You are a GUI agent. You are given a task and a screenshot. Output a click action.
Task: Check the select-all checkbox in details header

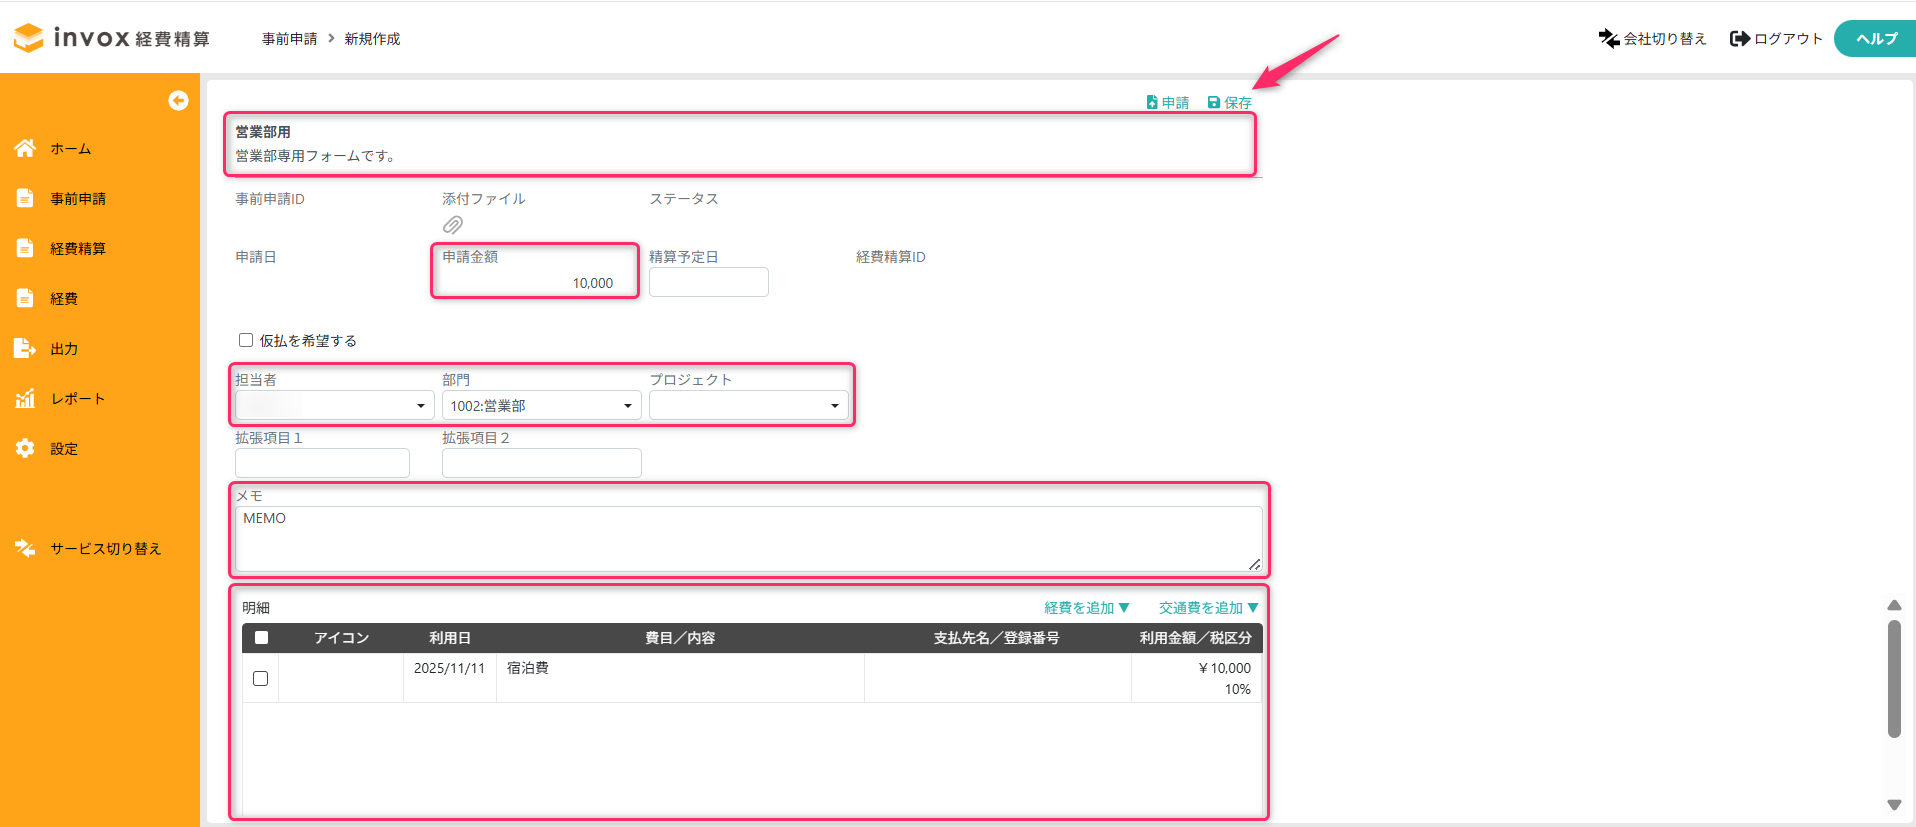point(261,637)
